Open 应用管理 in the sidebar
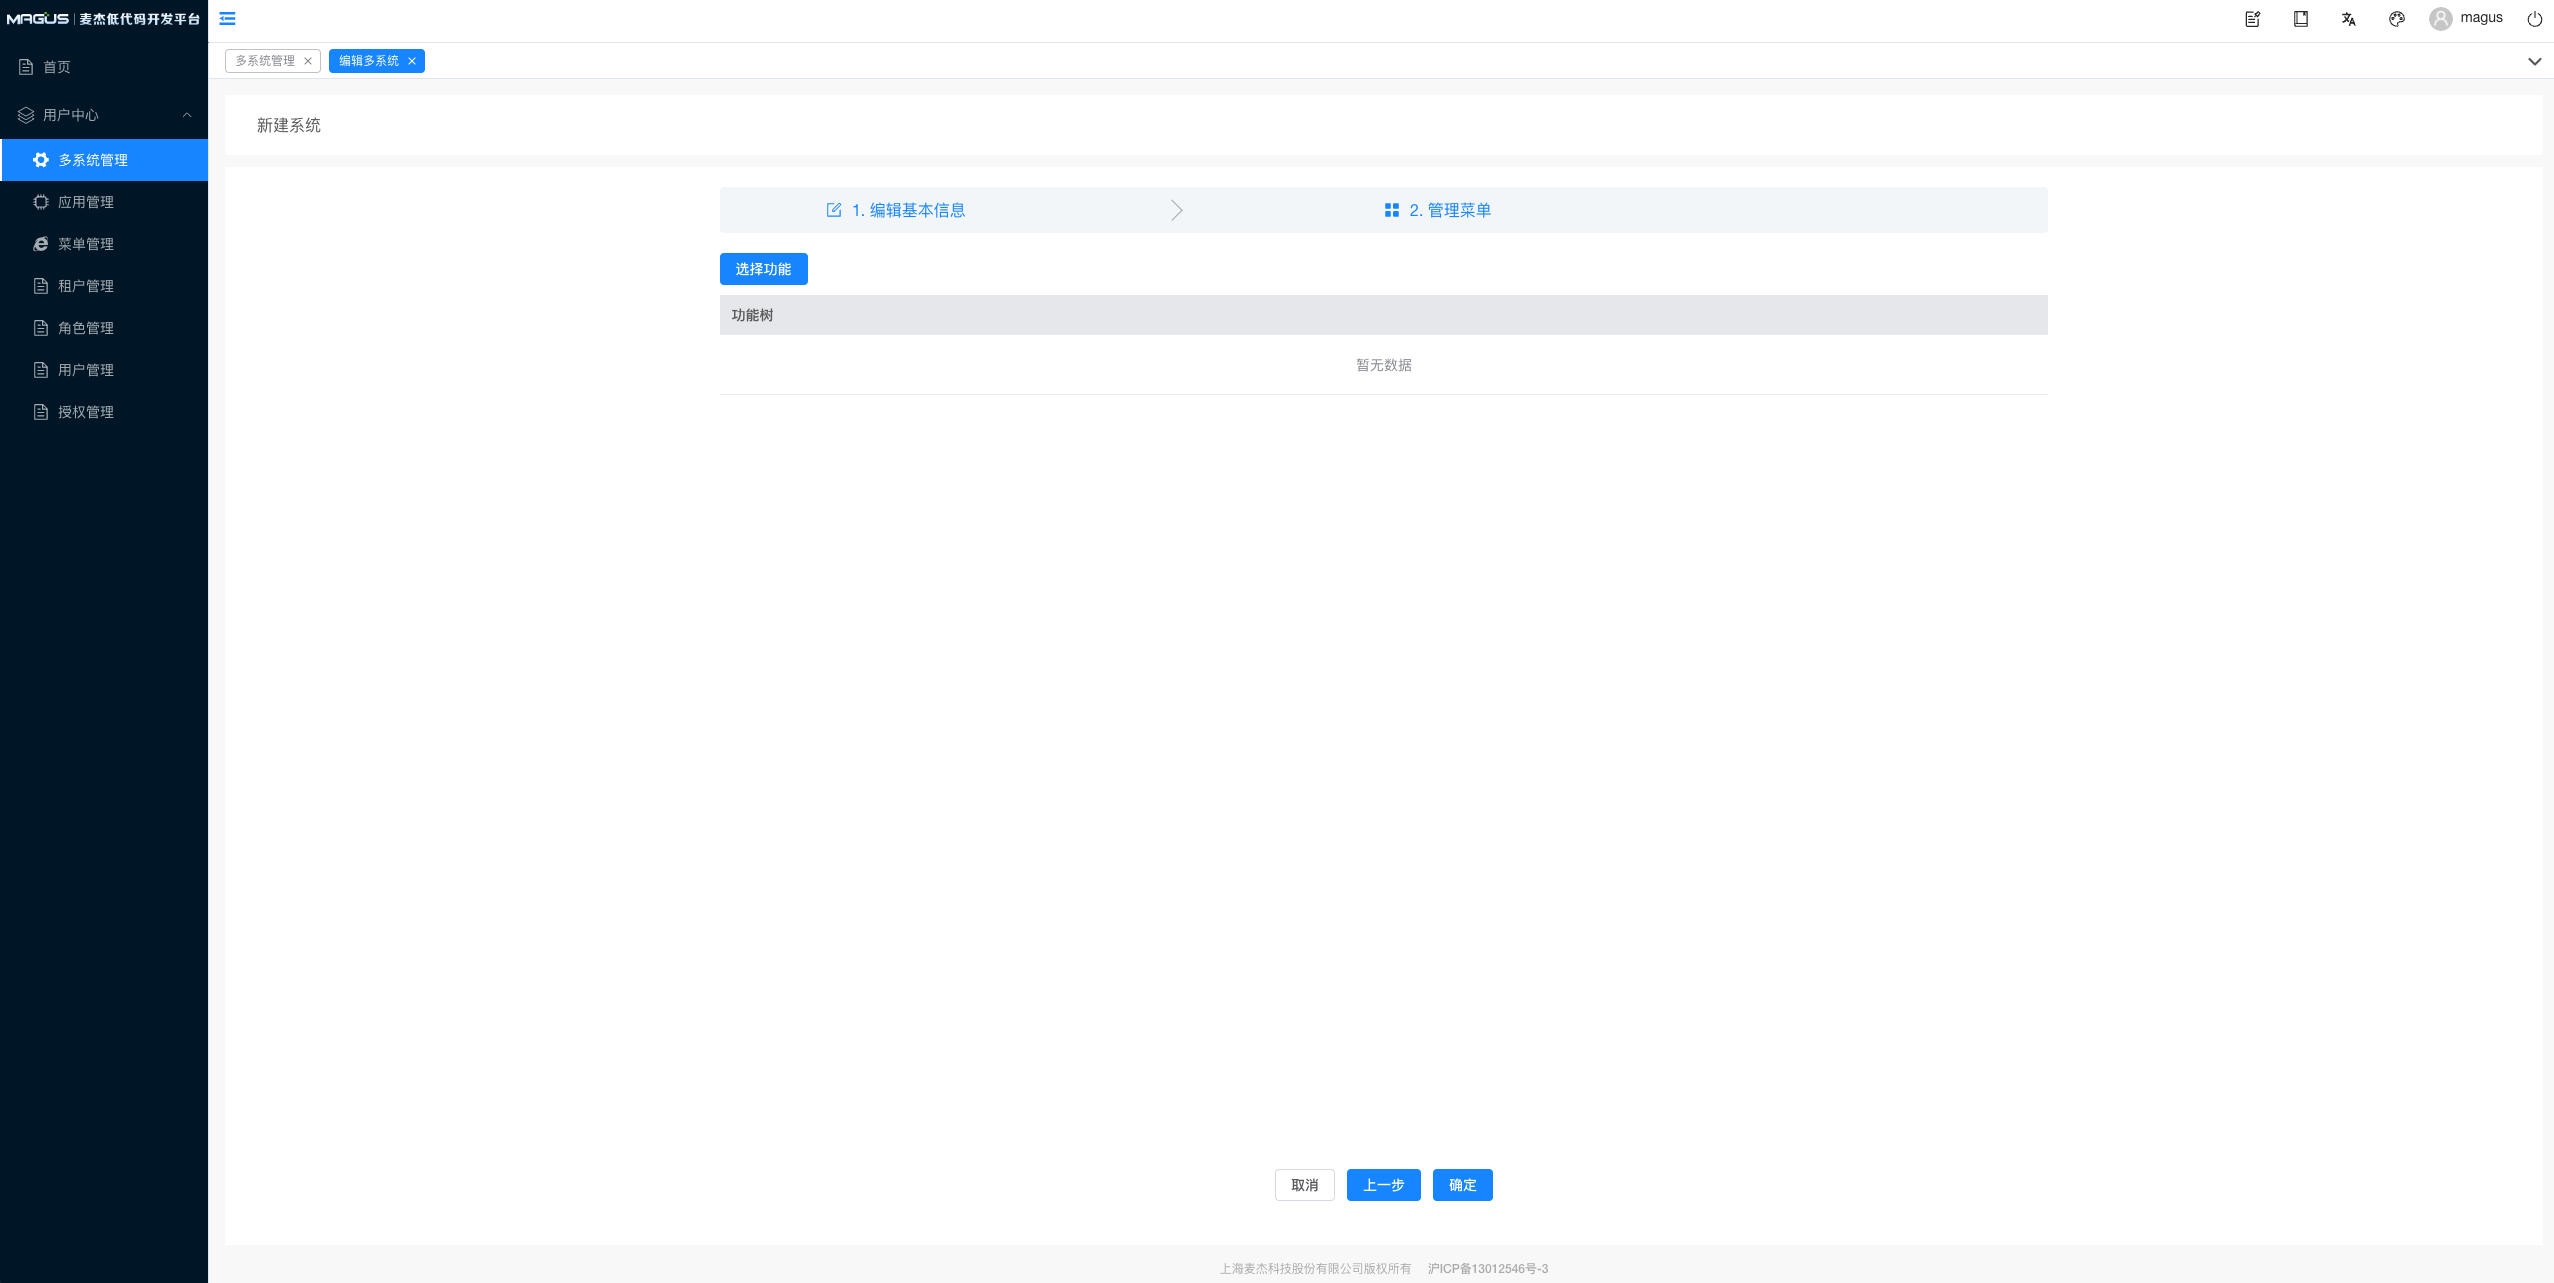2554x1283 pixels. point(104,202)
